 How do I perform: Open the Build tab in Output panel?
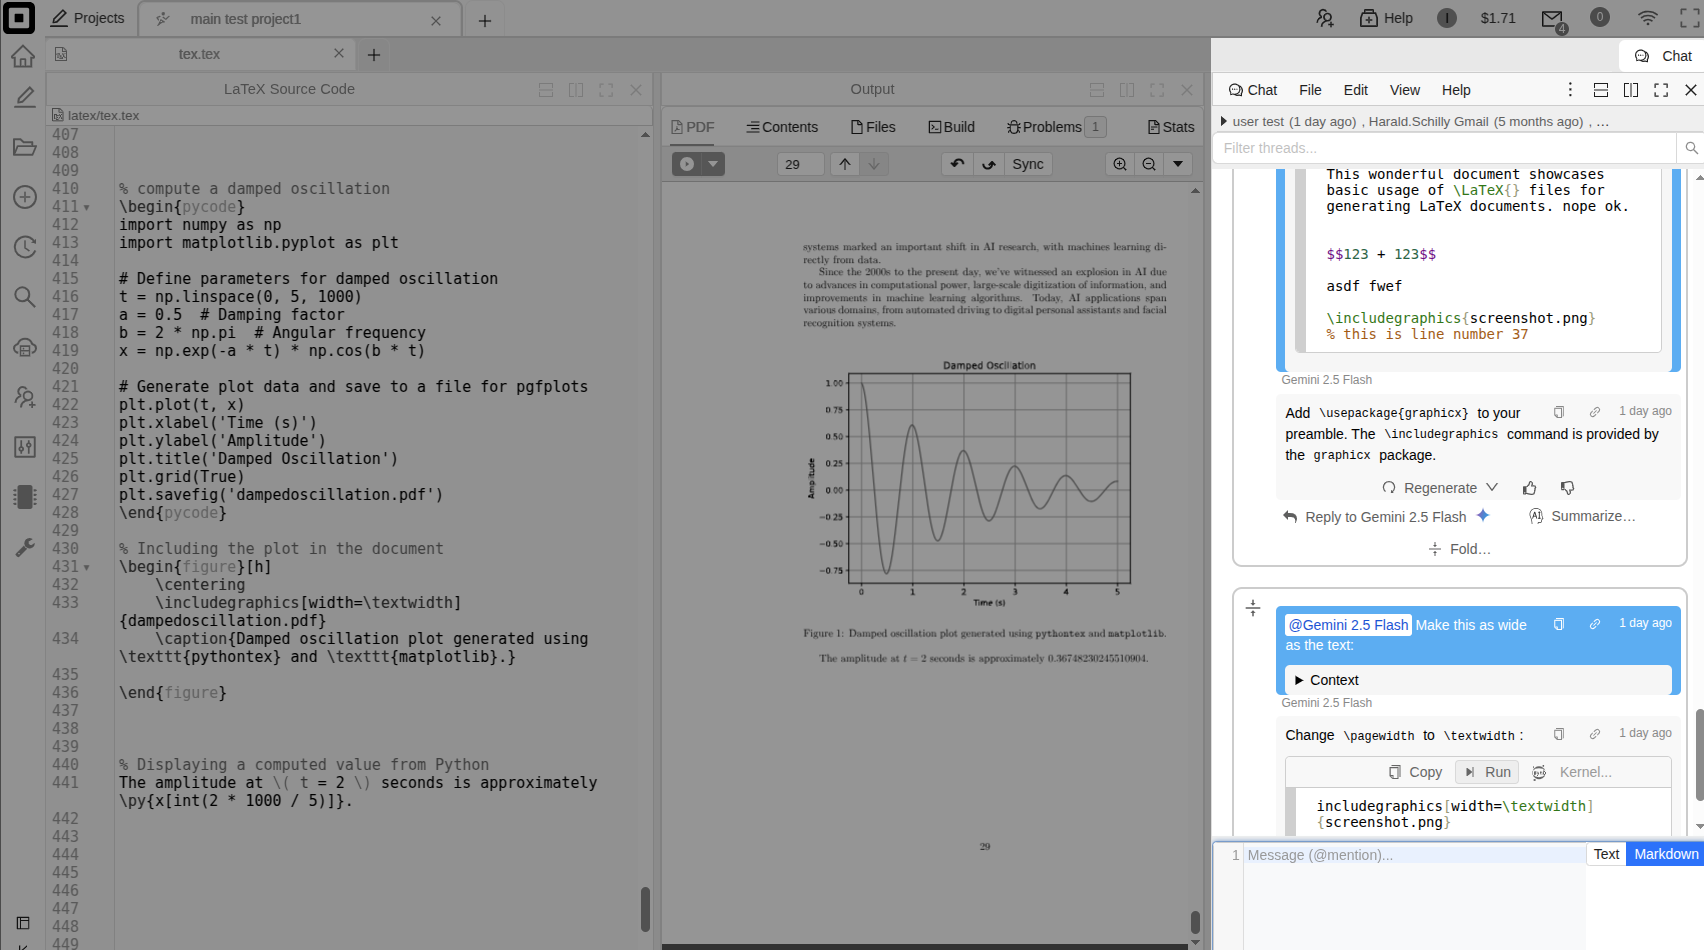tap(951, 126)
